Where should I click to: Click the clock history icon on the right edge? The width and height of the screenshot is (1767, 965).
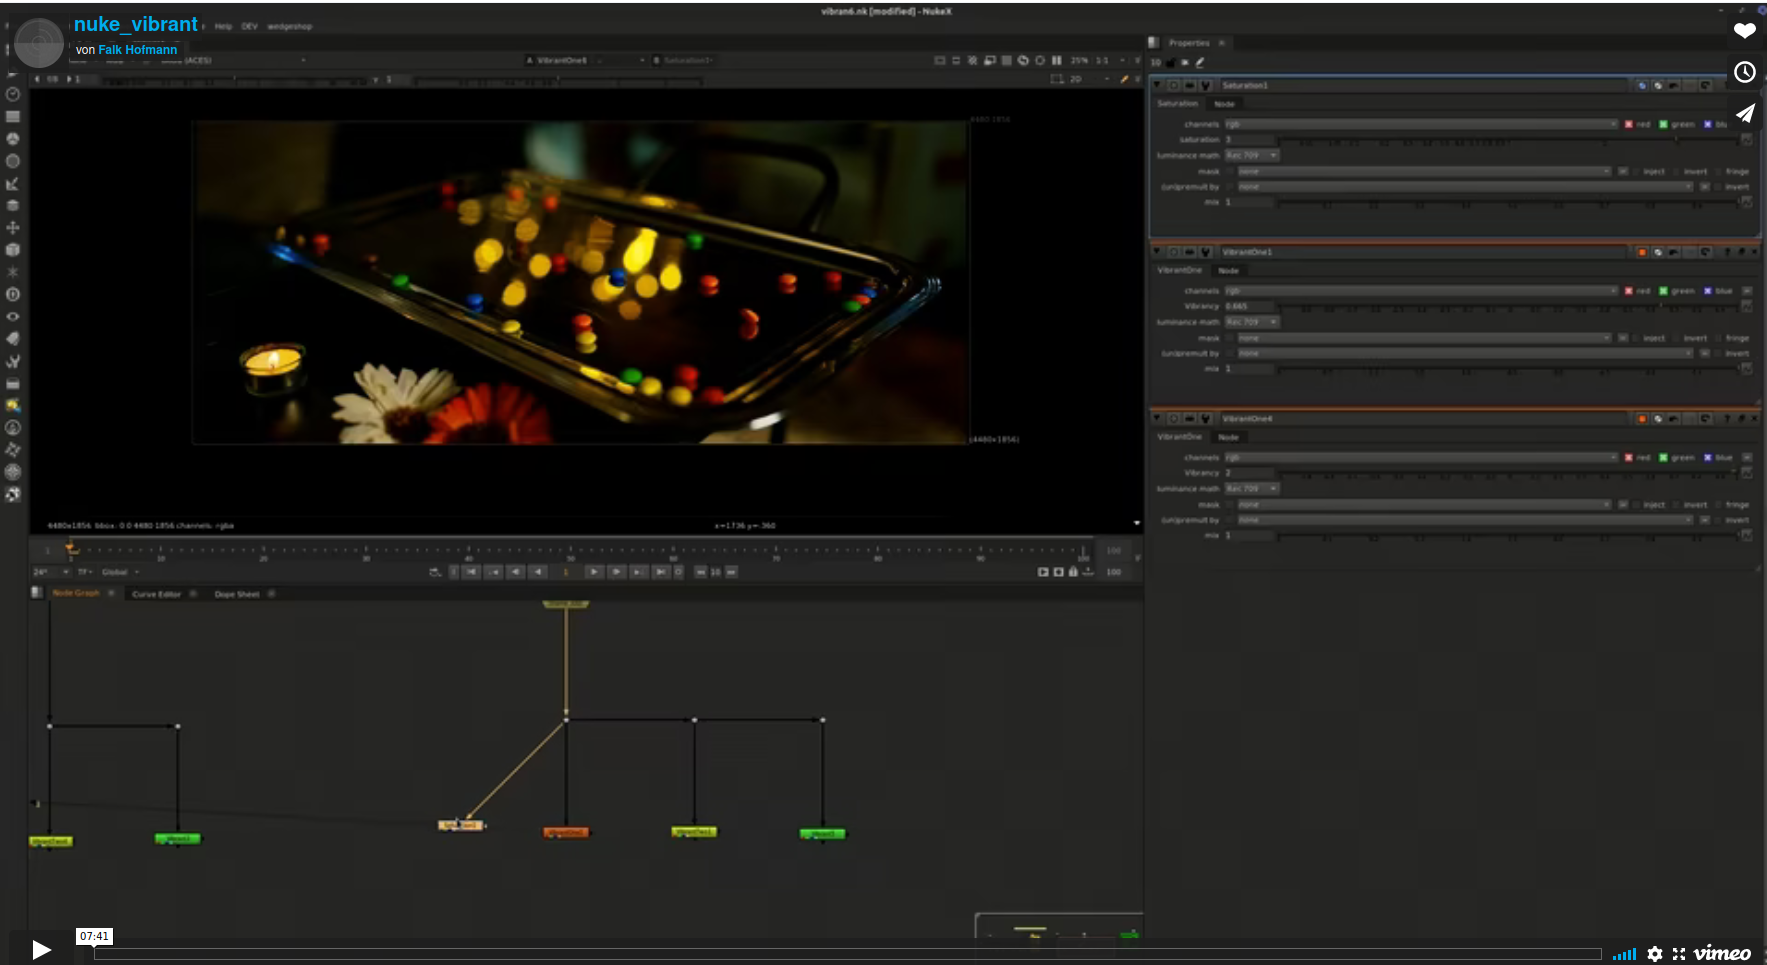click(1745, 71)
